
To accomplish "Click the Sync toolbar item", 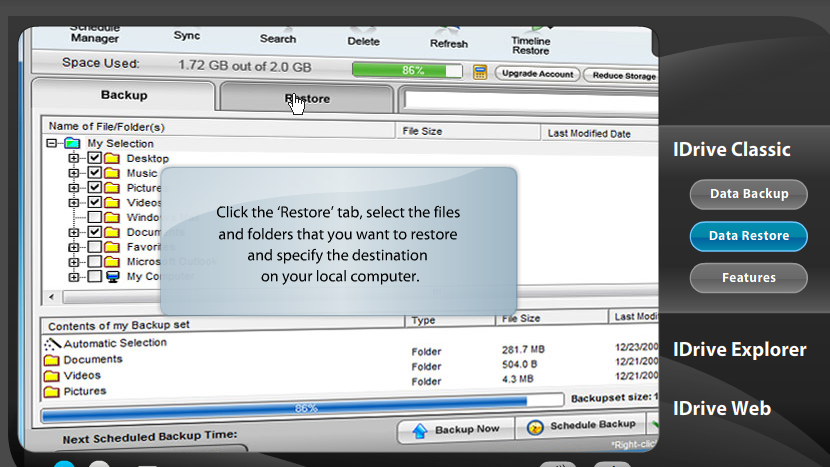I will click(x=187, y=35).
